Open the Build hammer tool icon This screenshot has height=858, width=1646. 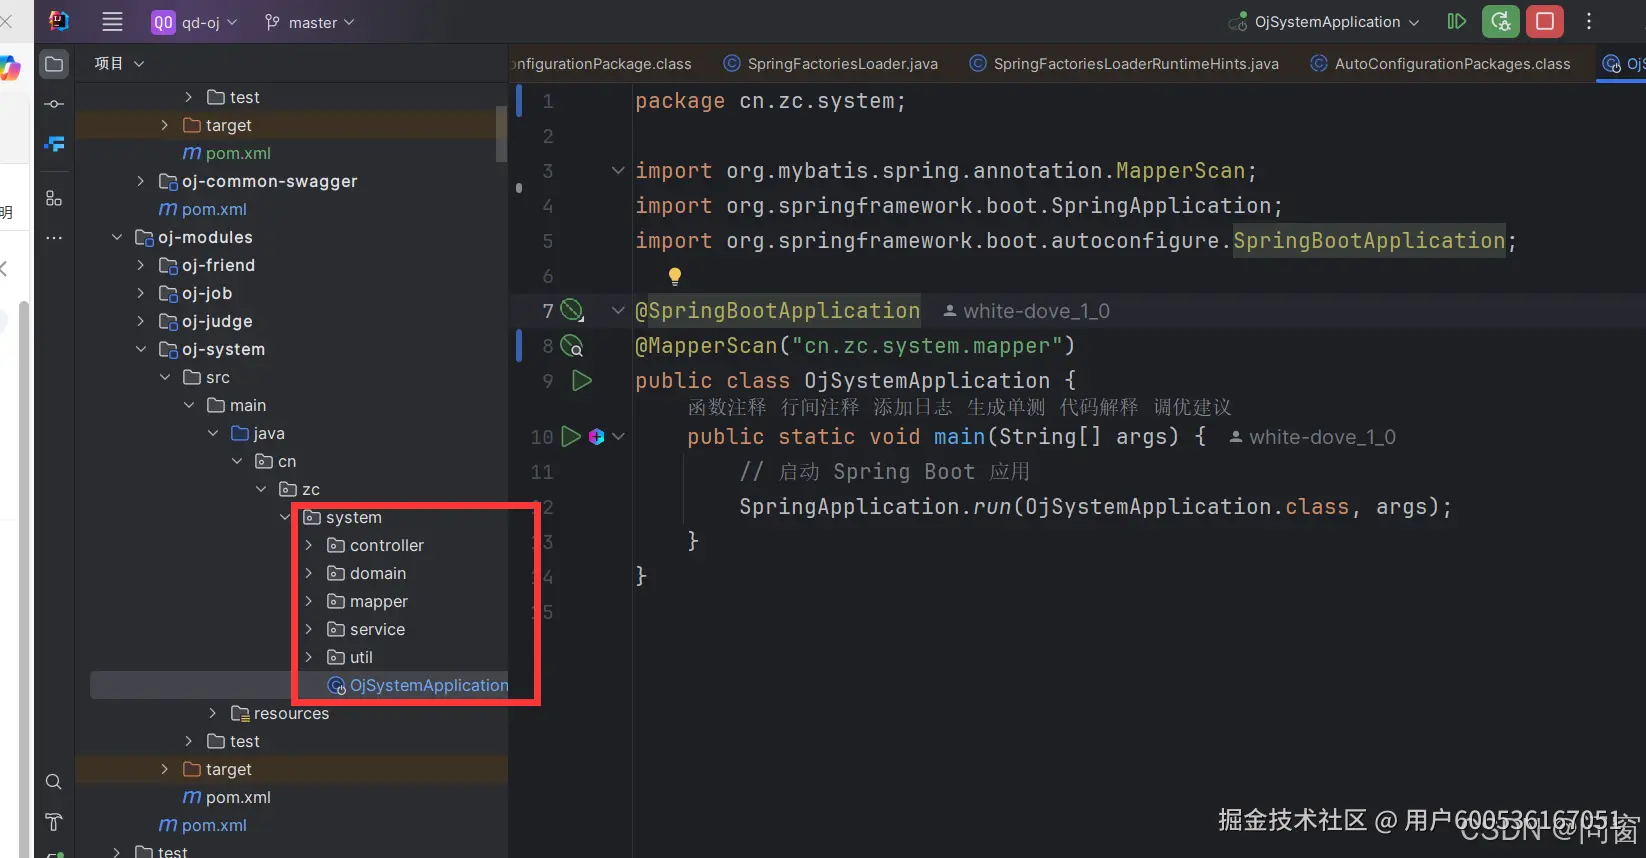[54, 822]
